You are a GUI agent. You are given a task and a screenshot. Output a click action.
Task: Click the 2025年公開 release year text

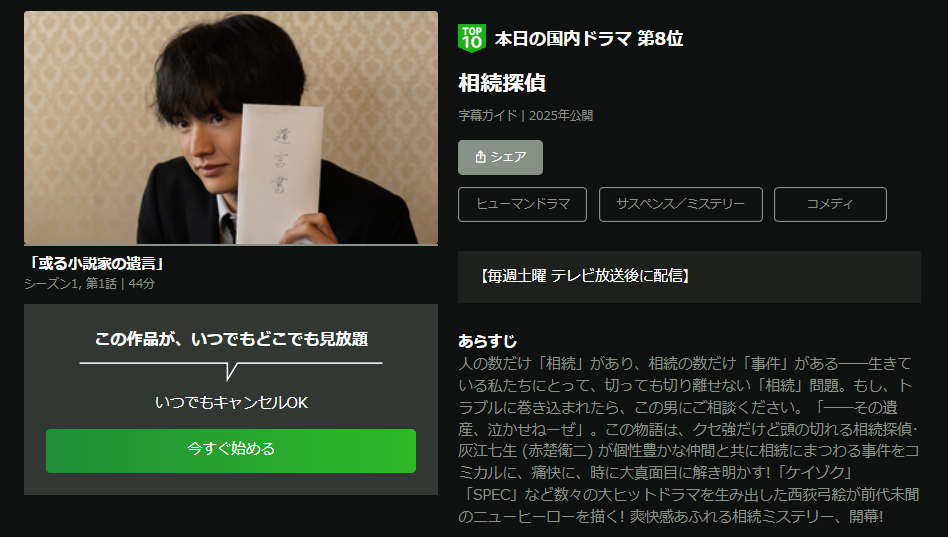561,116
